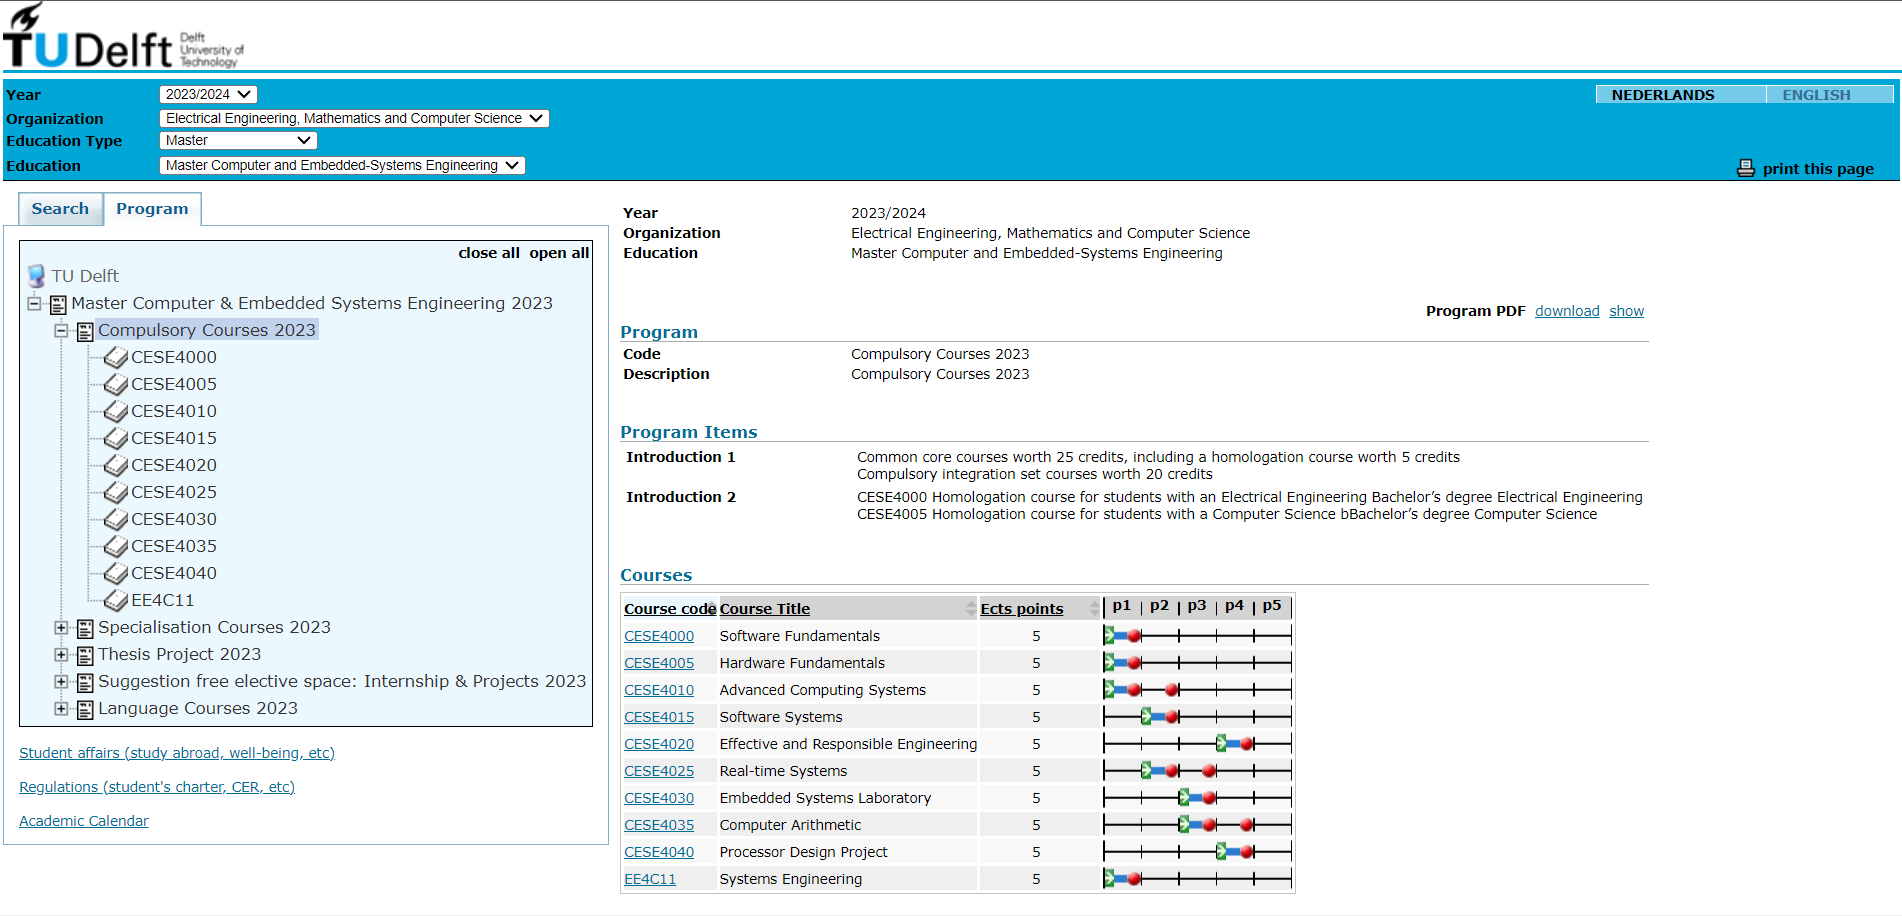1902x916 pixels.
Task: Click the book icon next to CESE4010
Action: point(116,411)
